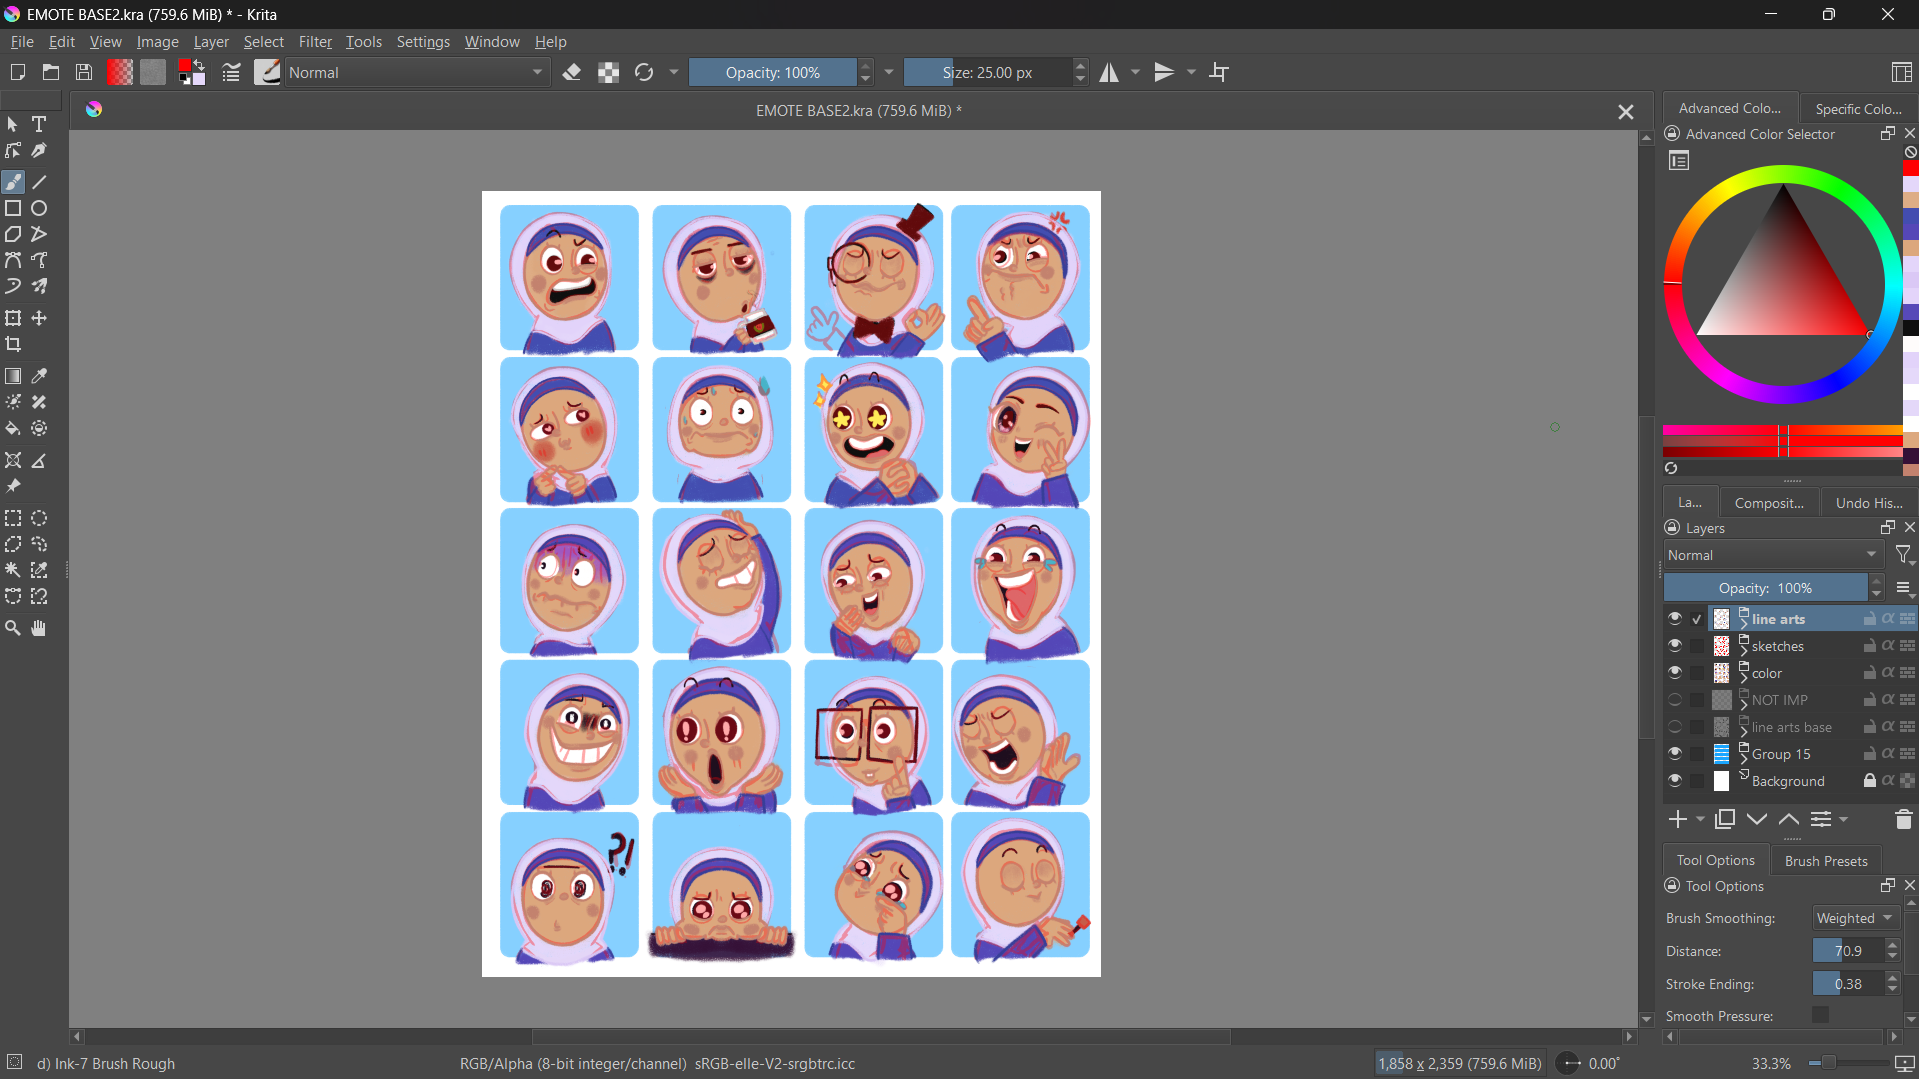Toggle Eraser mode in toolbar
This screenshot has width=1919, height=1079.
572,73
